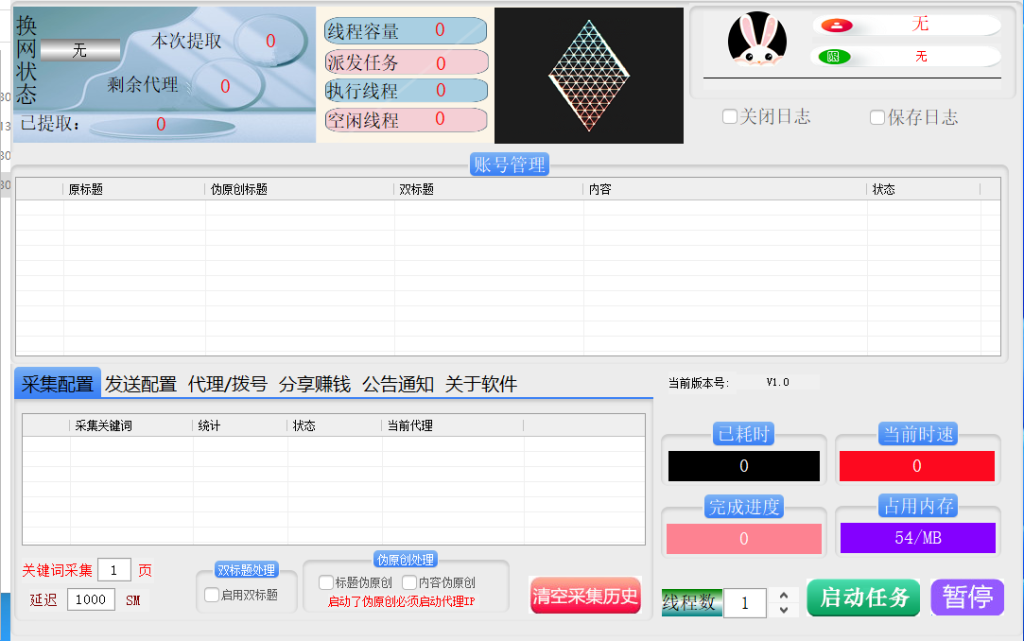This screenshot has width=1024, height=641.
Task: Select the 关于软件 tab
Action: [x=481, y=384]
